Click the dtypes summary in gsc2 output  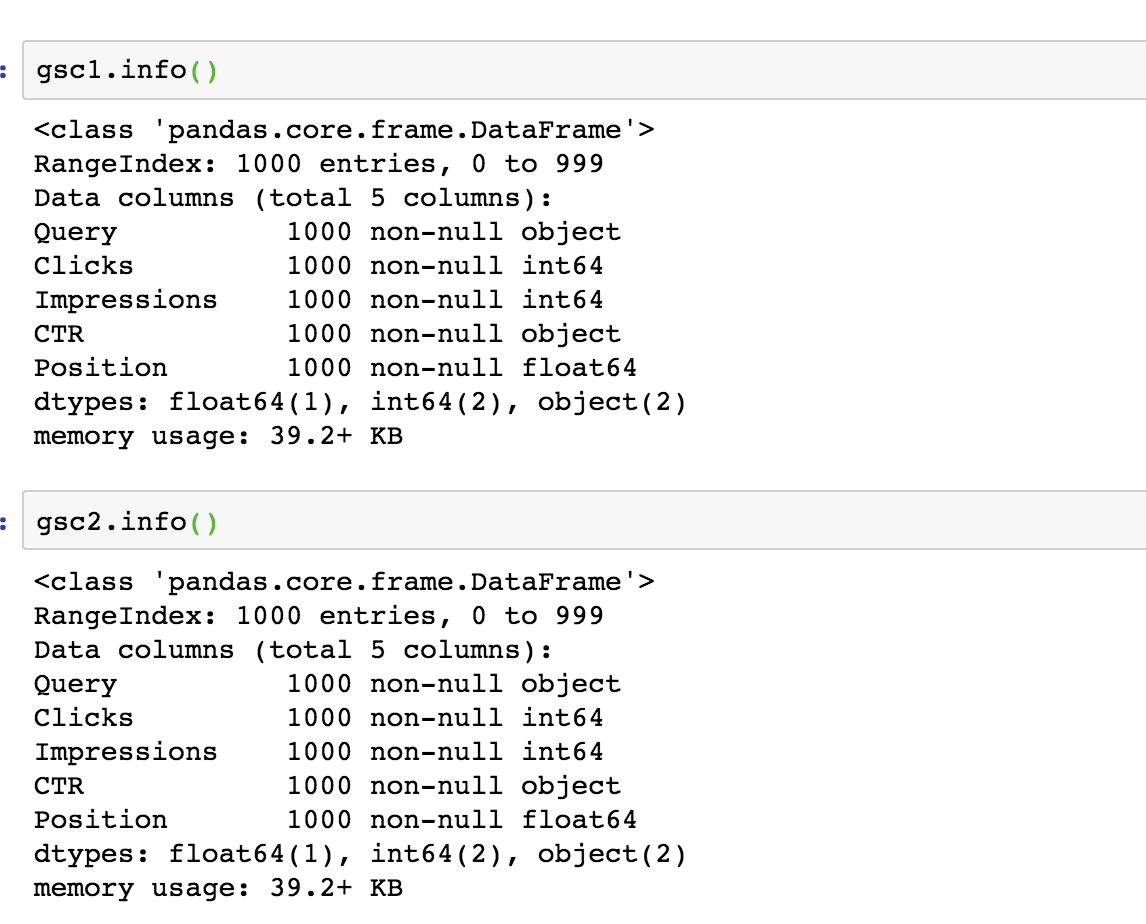[360, 854]
